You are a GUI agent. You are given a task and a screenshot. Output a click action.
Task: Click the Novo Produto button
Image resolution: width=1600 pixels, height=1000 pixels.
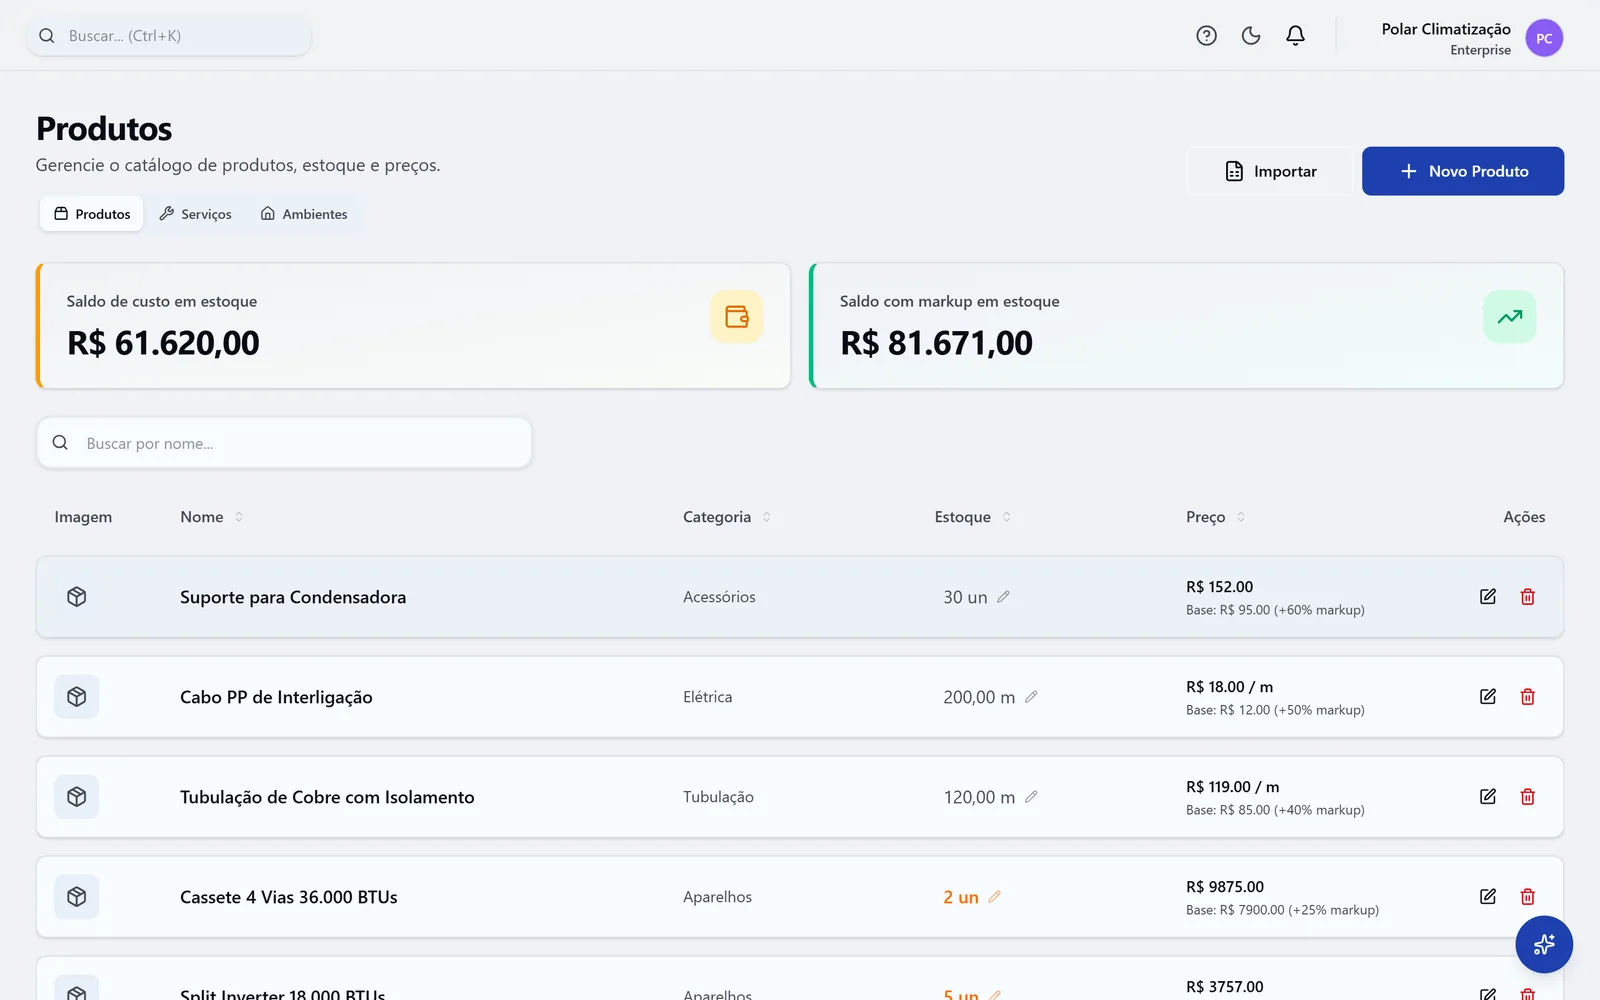1463,171
